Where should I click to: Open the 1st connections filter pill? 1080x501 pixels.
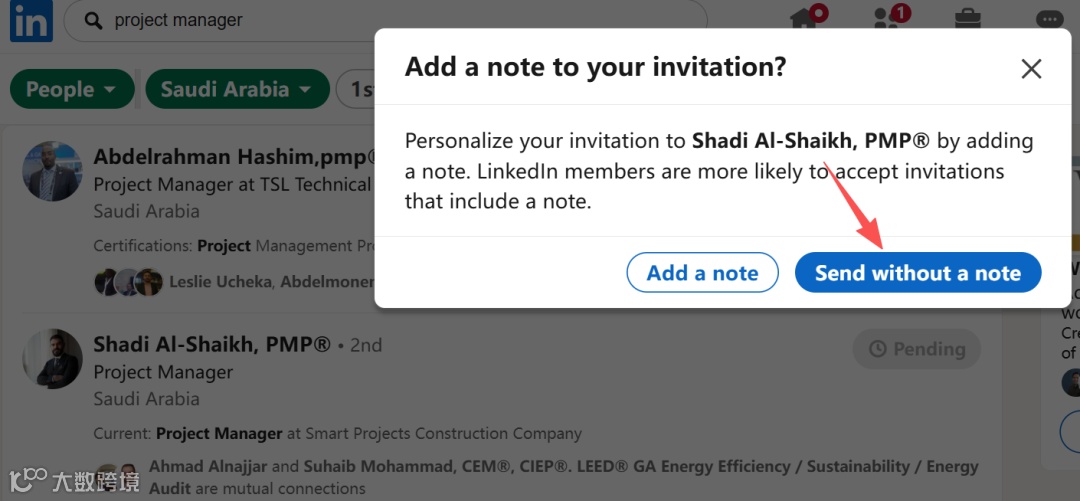[x=357, y=89]
